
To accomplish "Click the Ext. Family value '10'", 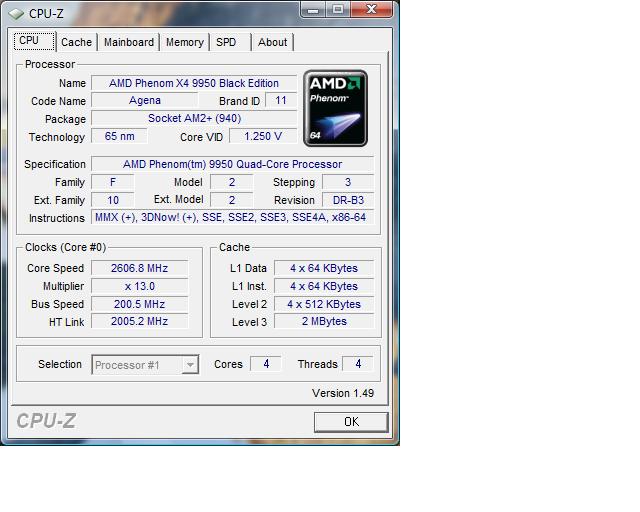I will coord(113,200).
